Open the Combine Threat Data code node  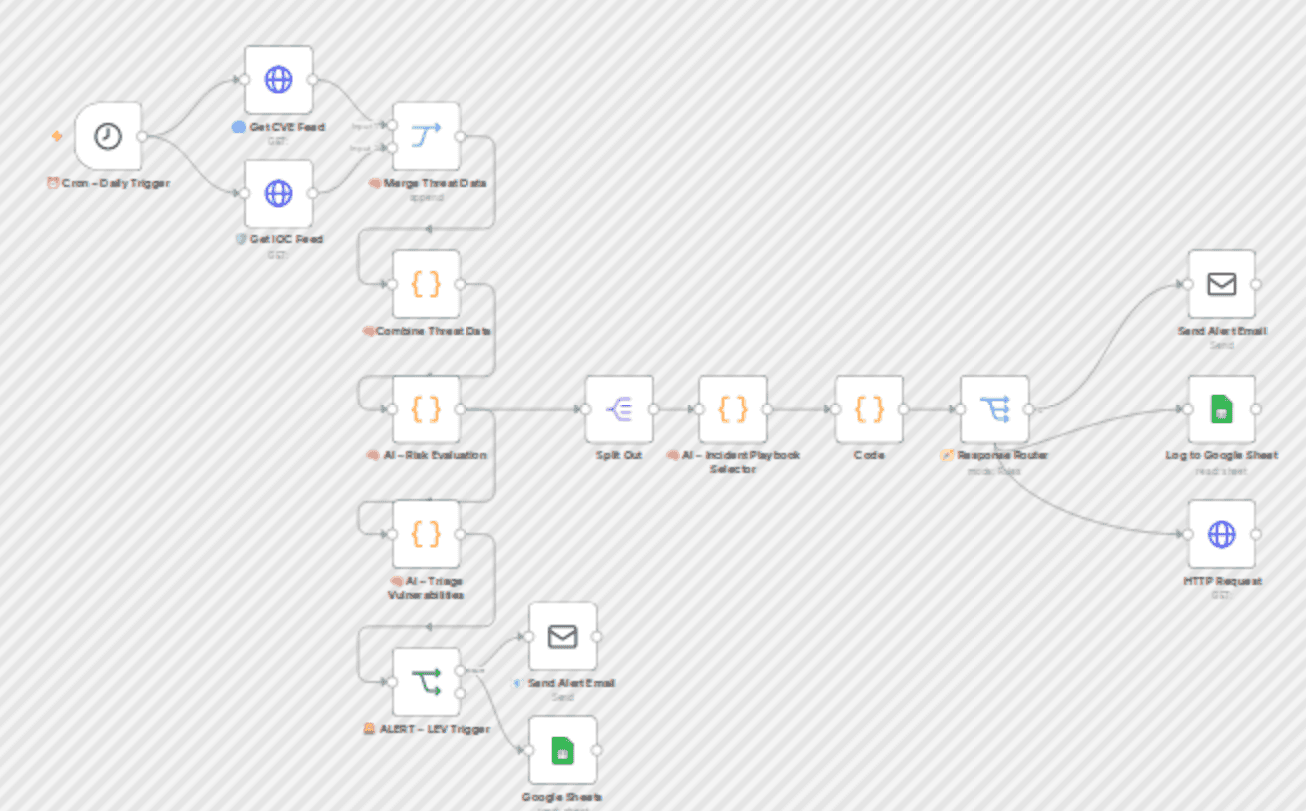(426, 284)
